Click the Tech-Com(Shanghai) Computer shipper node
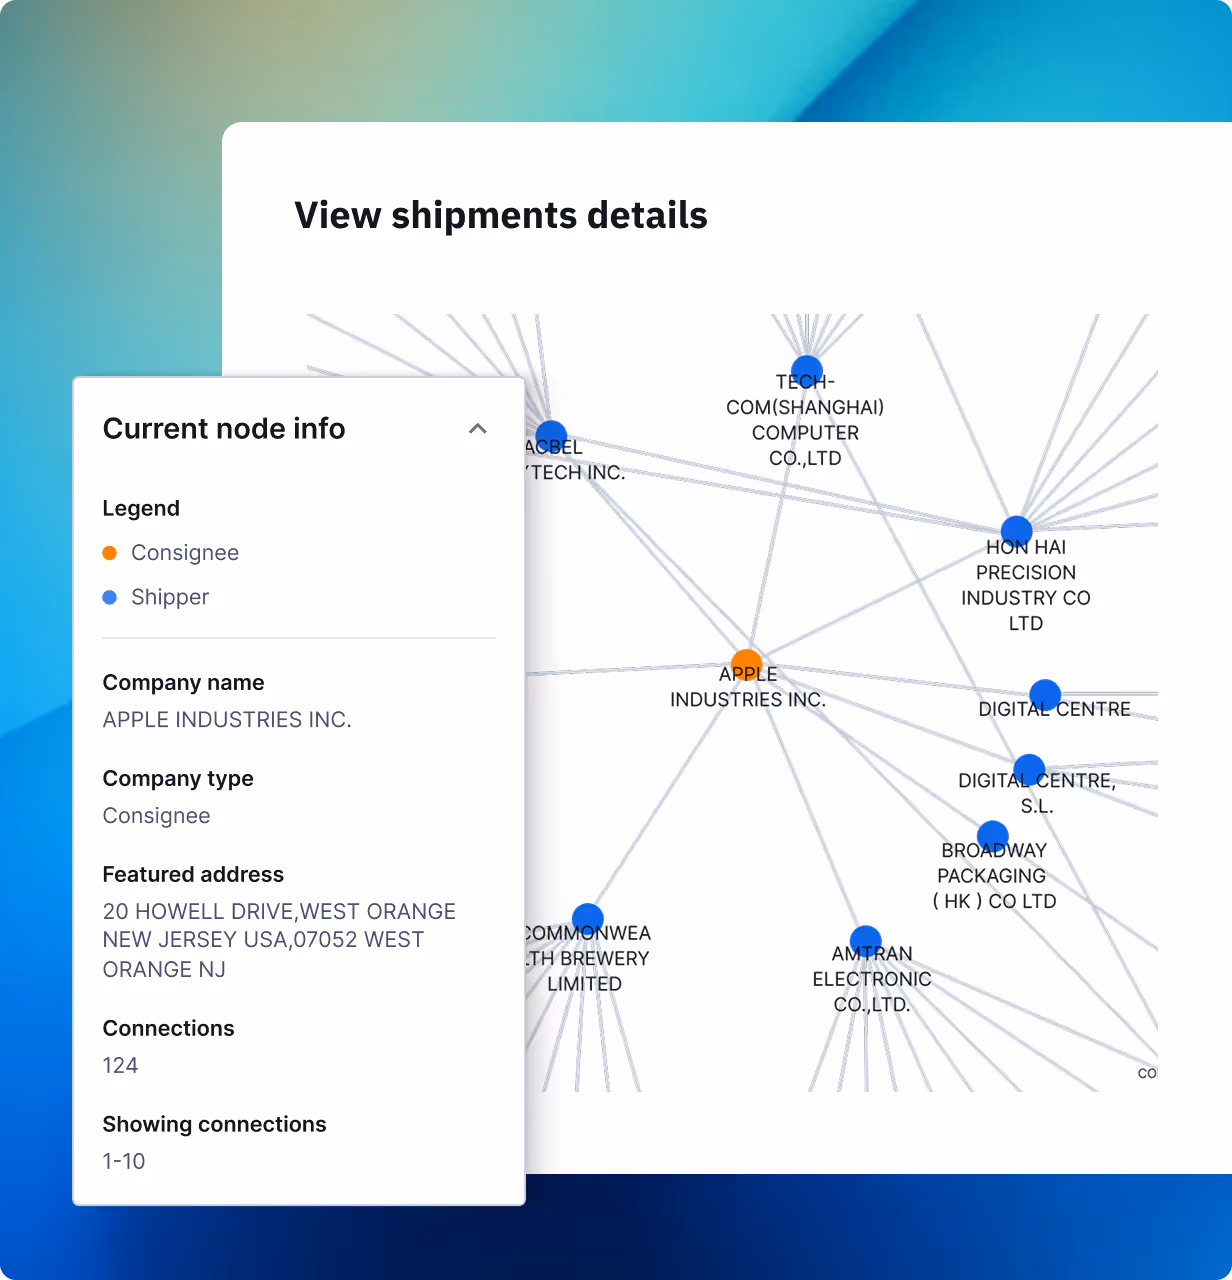Image resolution: width=1232 pixels, height=1280 pixels. (807, 371)
